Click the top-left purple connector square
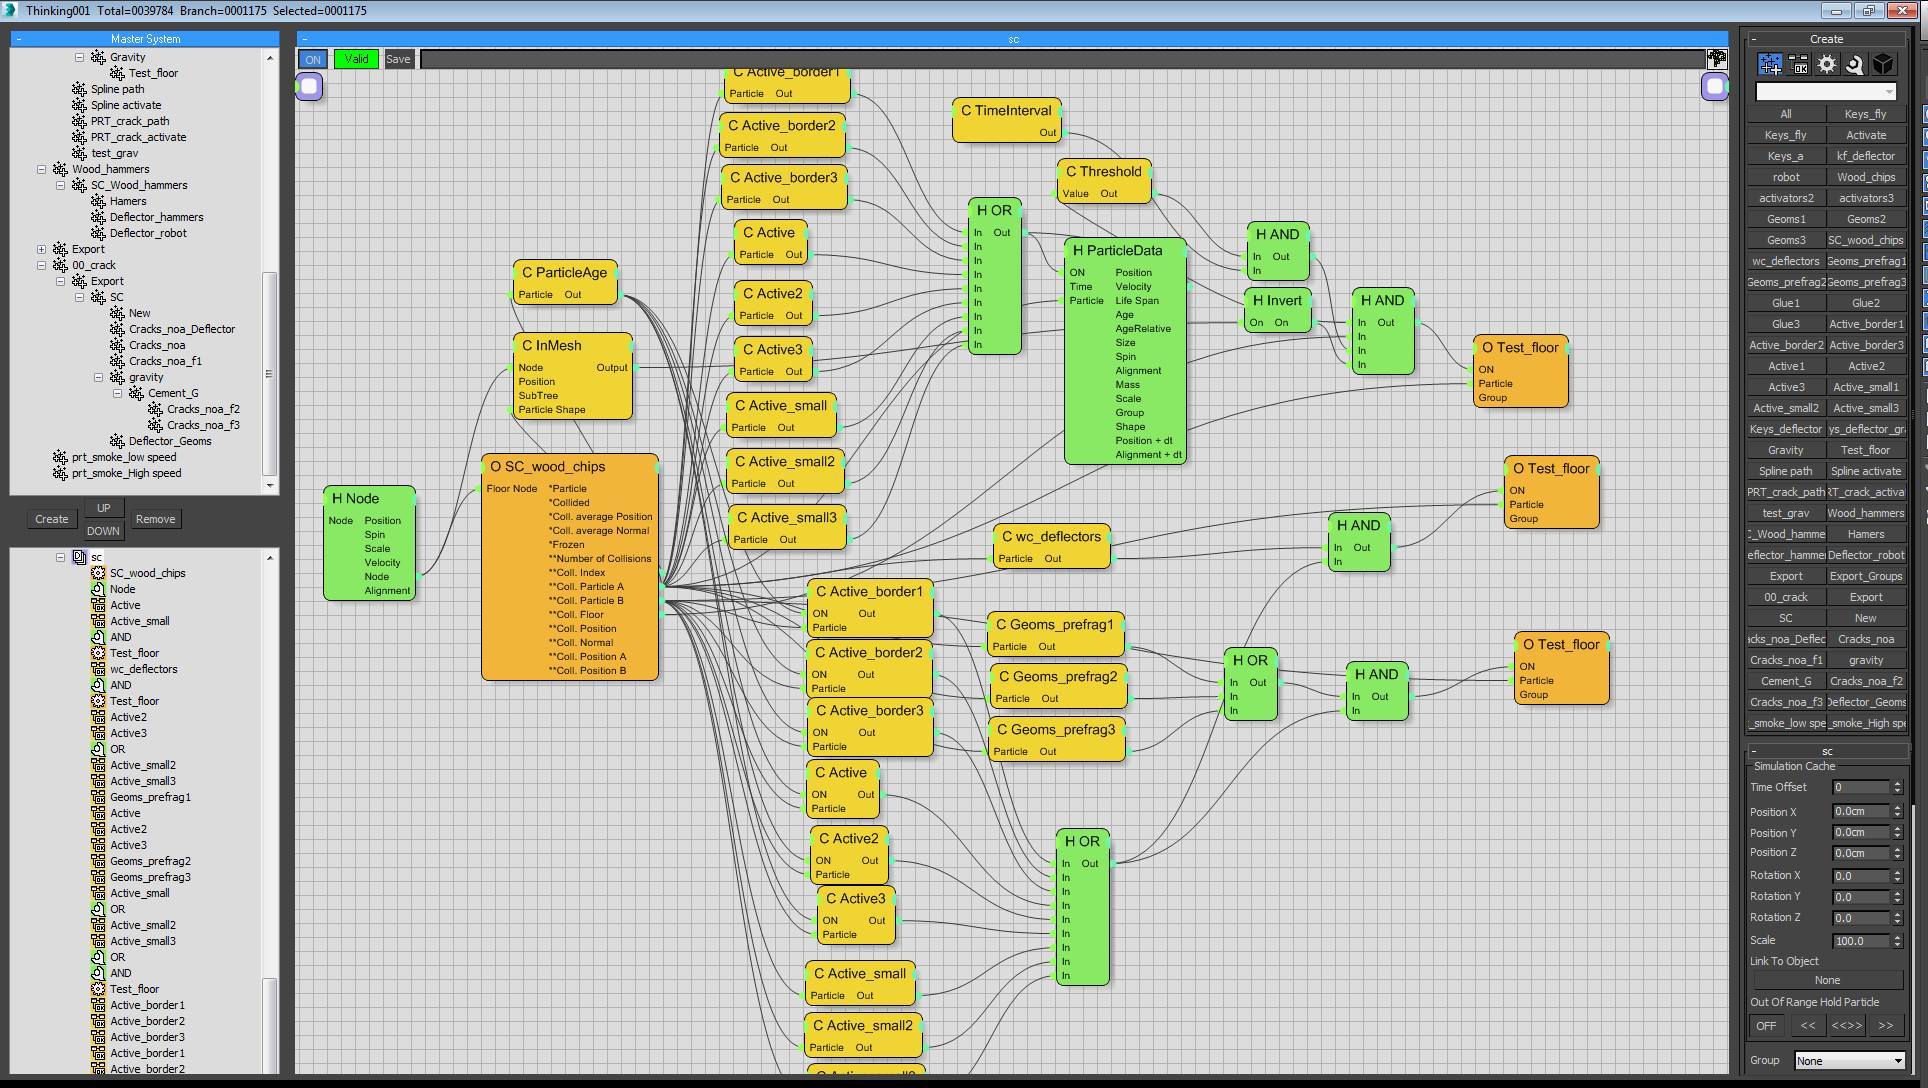 [309, 87]
